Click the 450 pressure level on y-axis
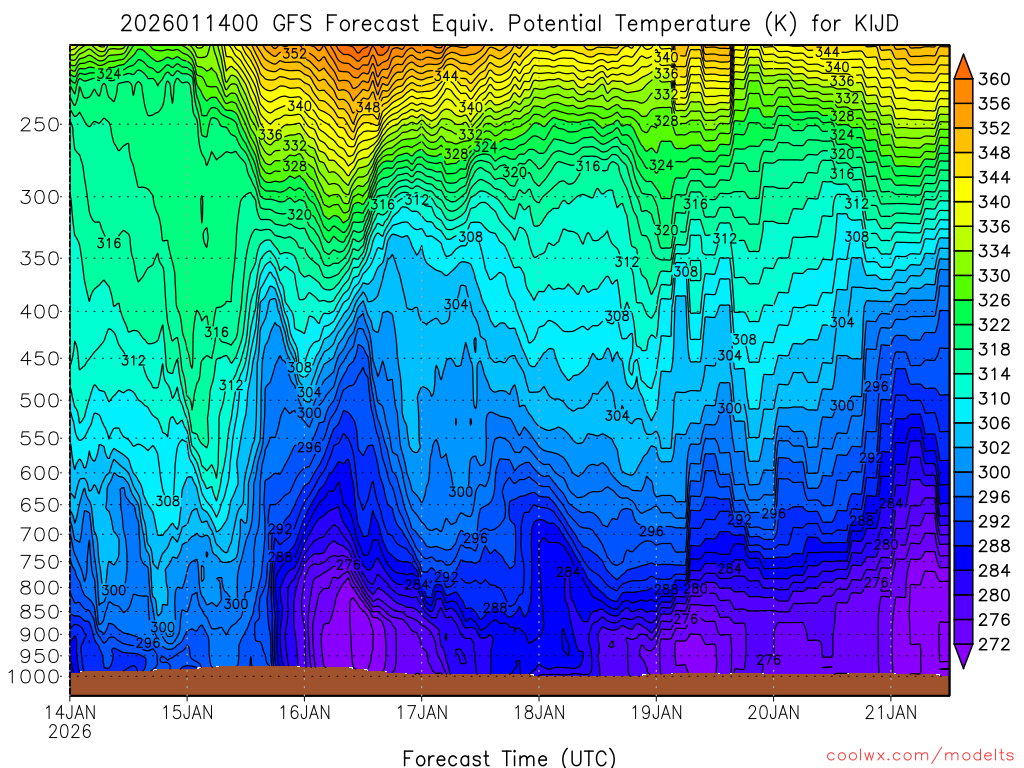The width and height of the screenshot is (1024, 768). [x=40, y=359]
